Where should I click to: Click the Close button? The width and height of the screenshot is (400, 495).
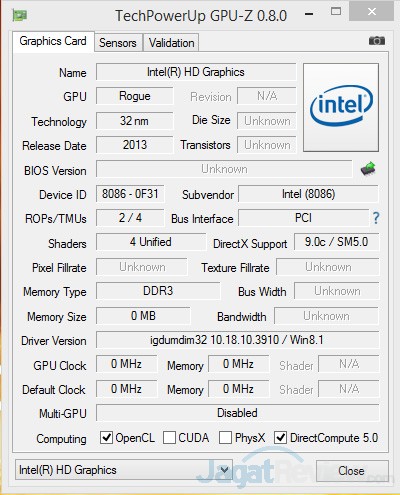352,471
